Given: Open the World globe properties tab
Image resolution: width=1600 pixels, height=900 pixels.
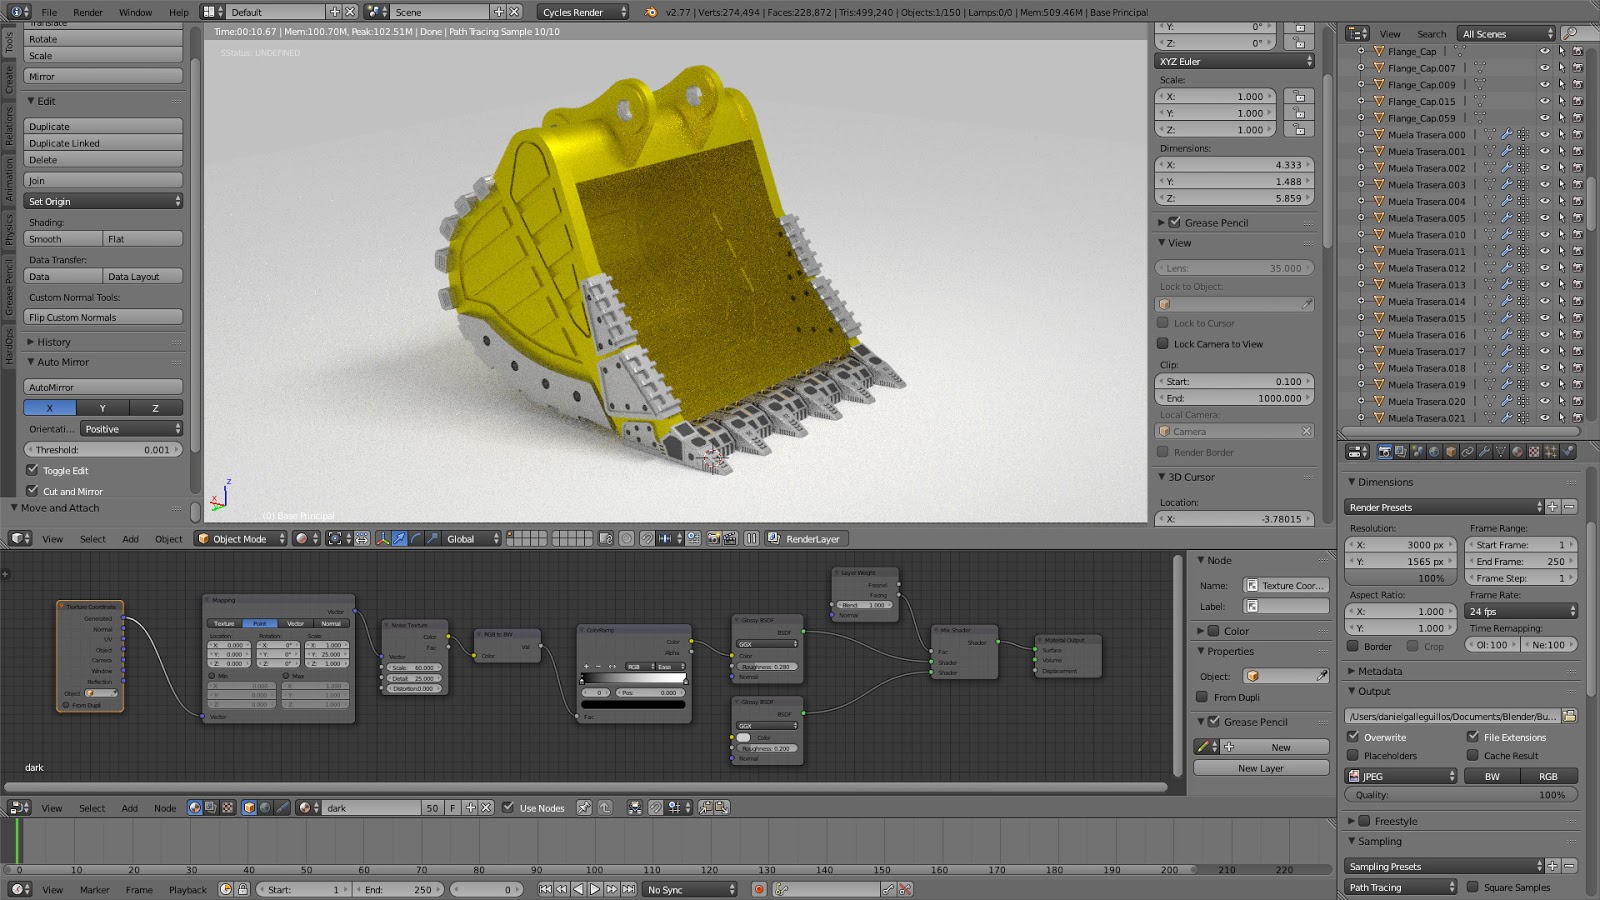Looking at the screenshot, I should (x=1435, y=451).
